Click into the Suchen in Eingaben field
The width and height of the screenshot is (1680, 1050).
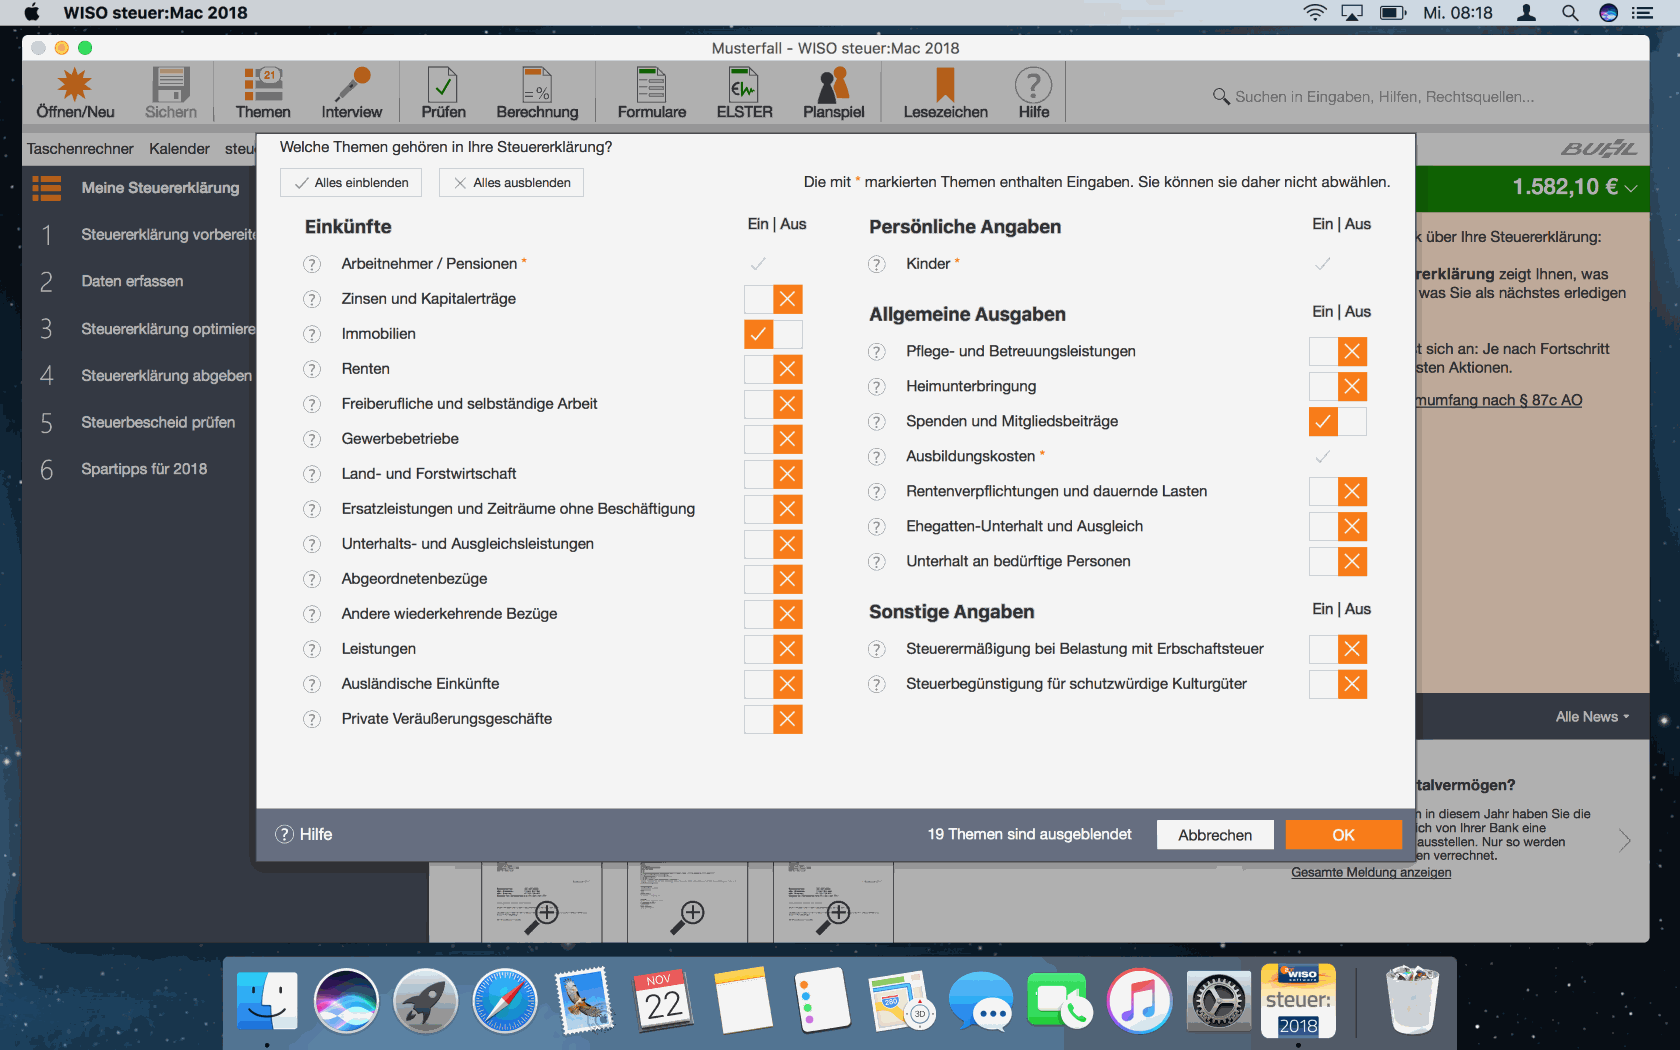click(x=1383, y=97)
